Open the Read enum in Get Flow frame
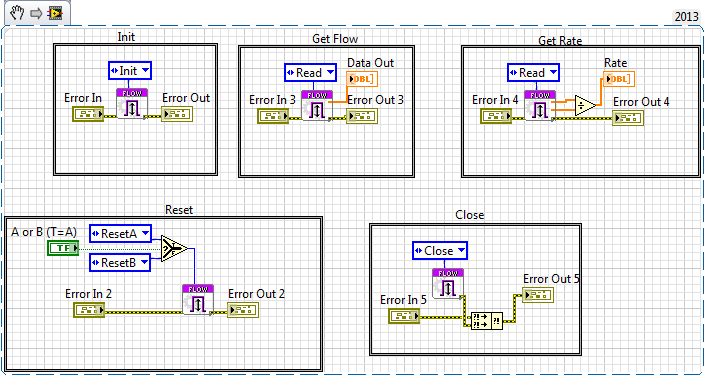 point(310,72)
